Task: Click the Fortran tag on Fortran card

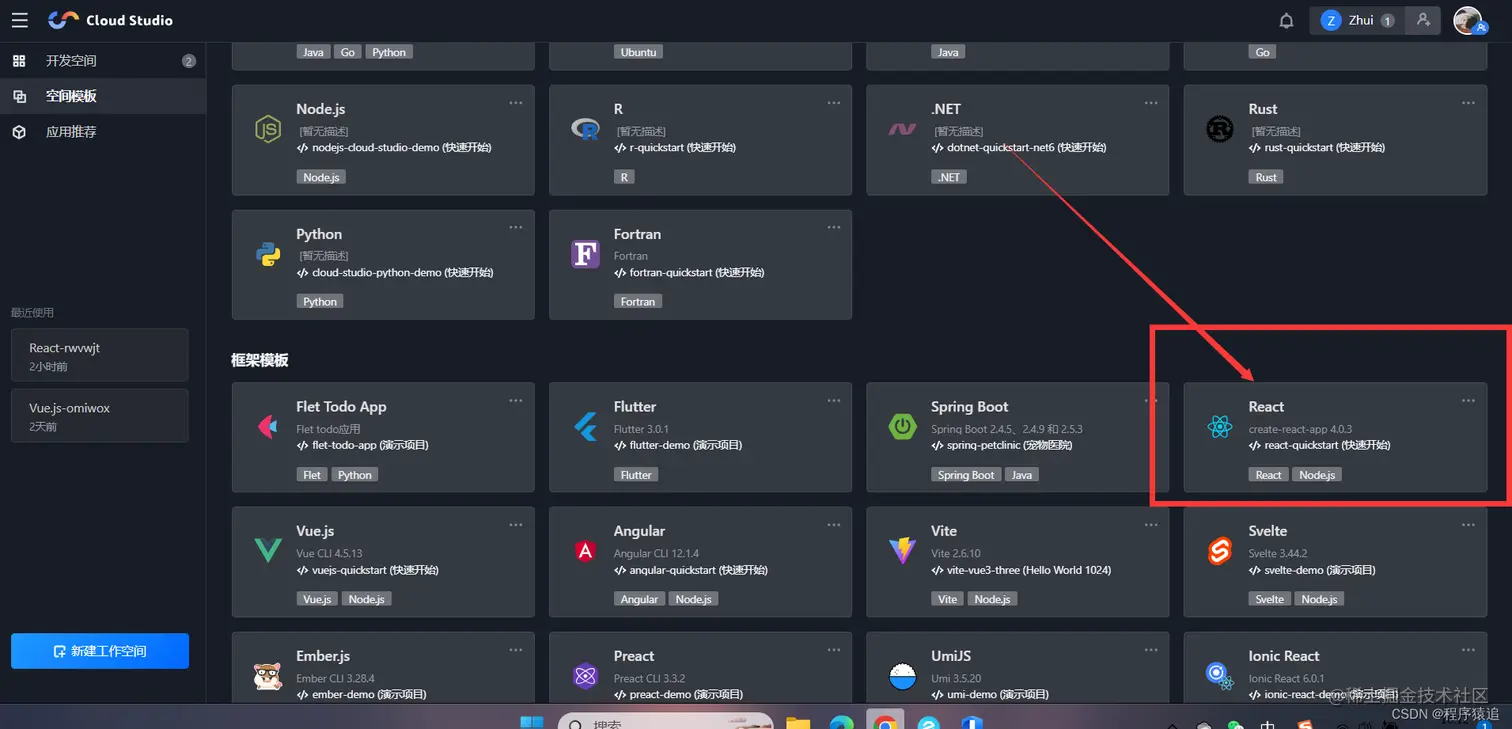Action: [x=637, y=301]
